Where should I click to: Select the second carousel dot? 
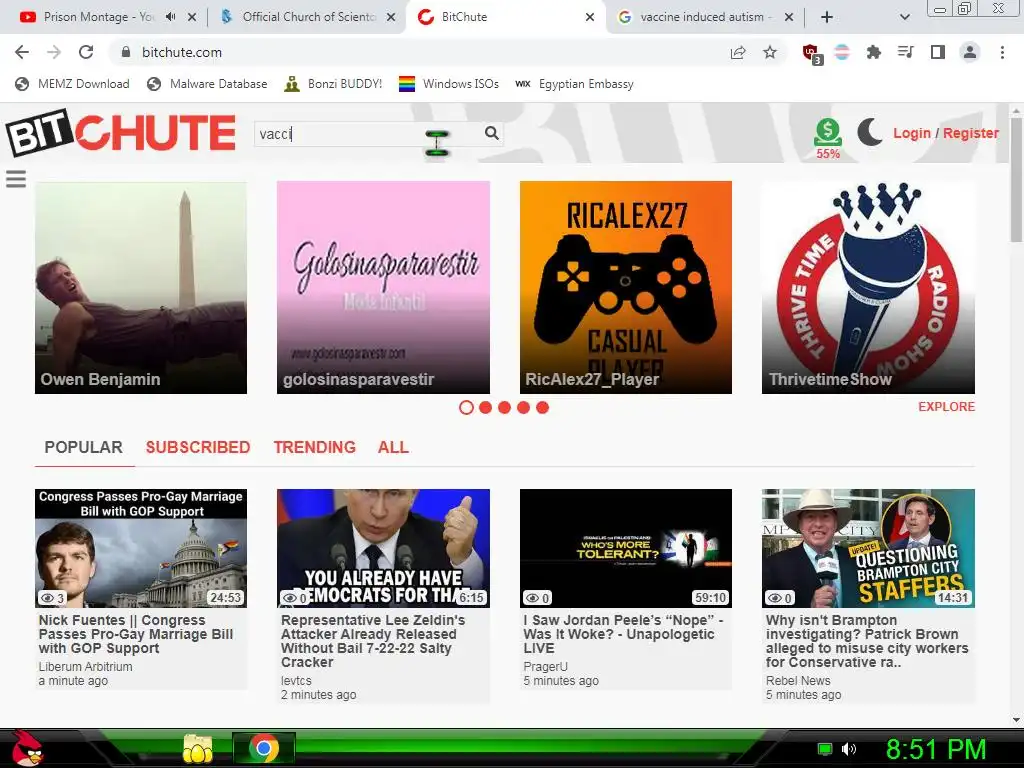(x=485, y=408)
